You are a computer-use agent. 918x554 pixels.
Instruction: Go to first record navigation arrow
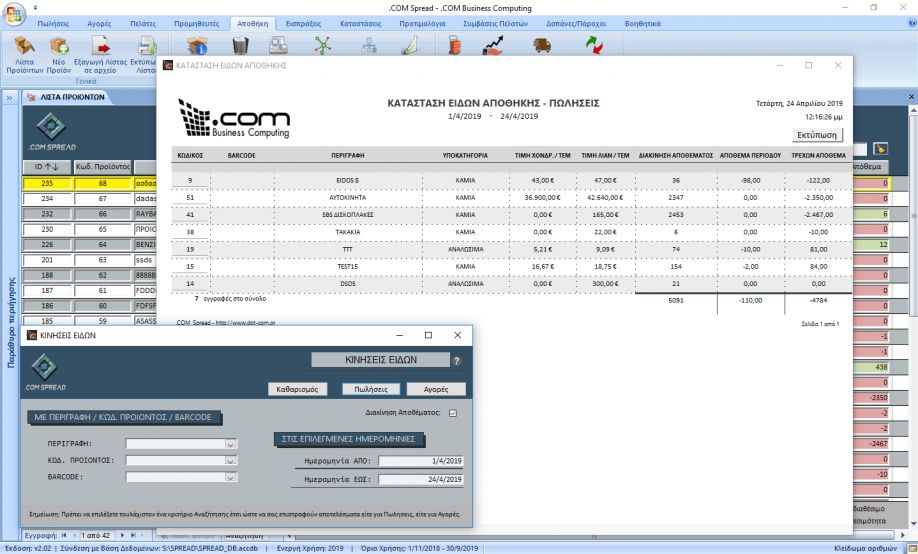(64, 535)
